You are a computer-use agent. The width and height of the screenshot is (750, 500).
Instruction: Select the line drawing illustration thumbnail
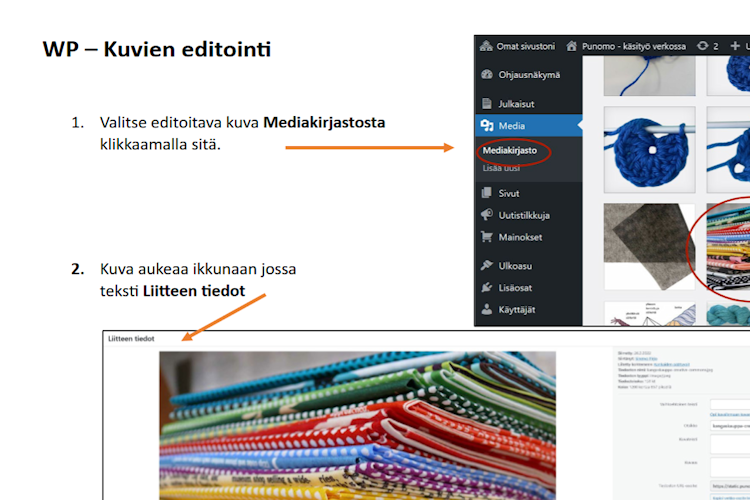[x=650, y=313]
